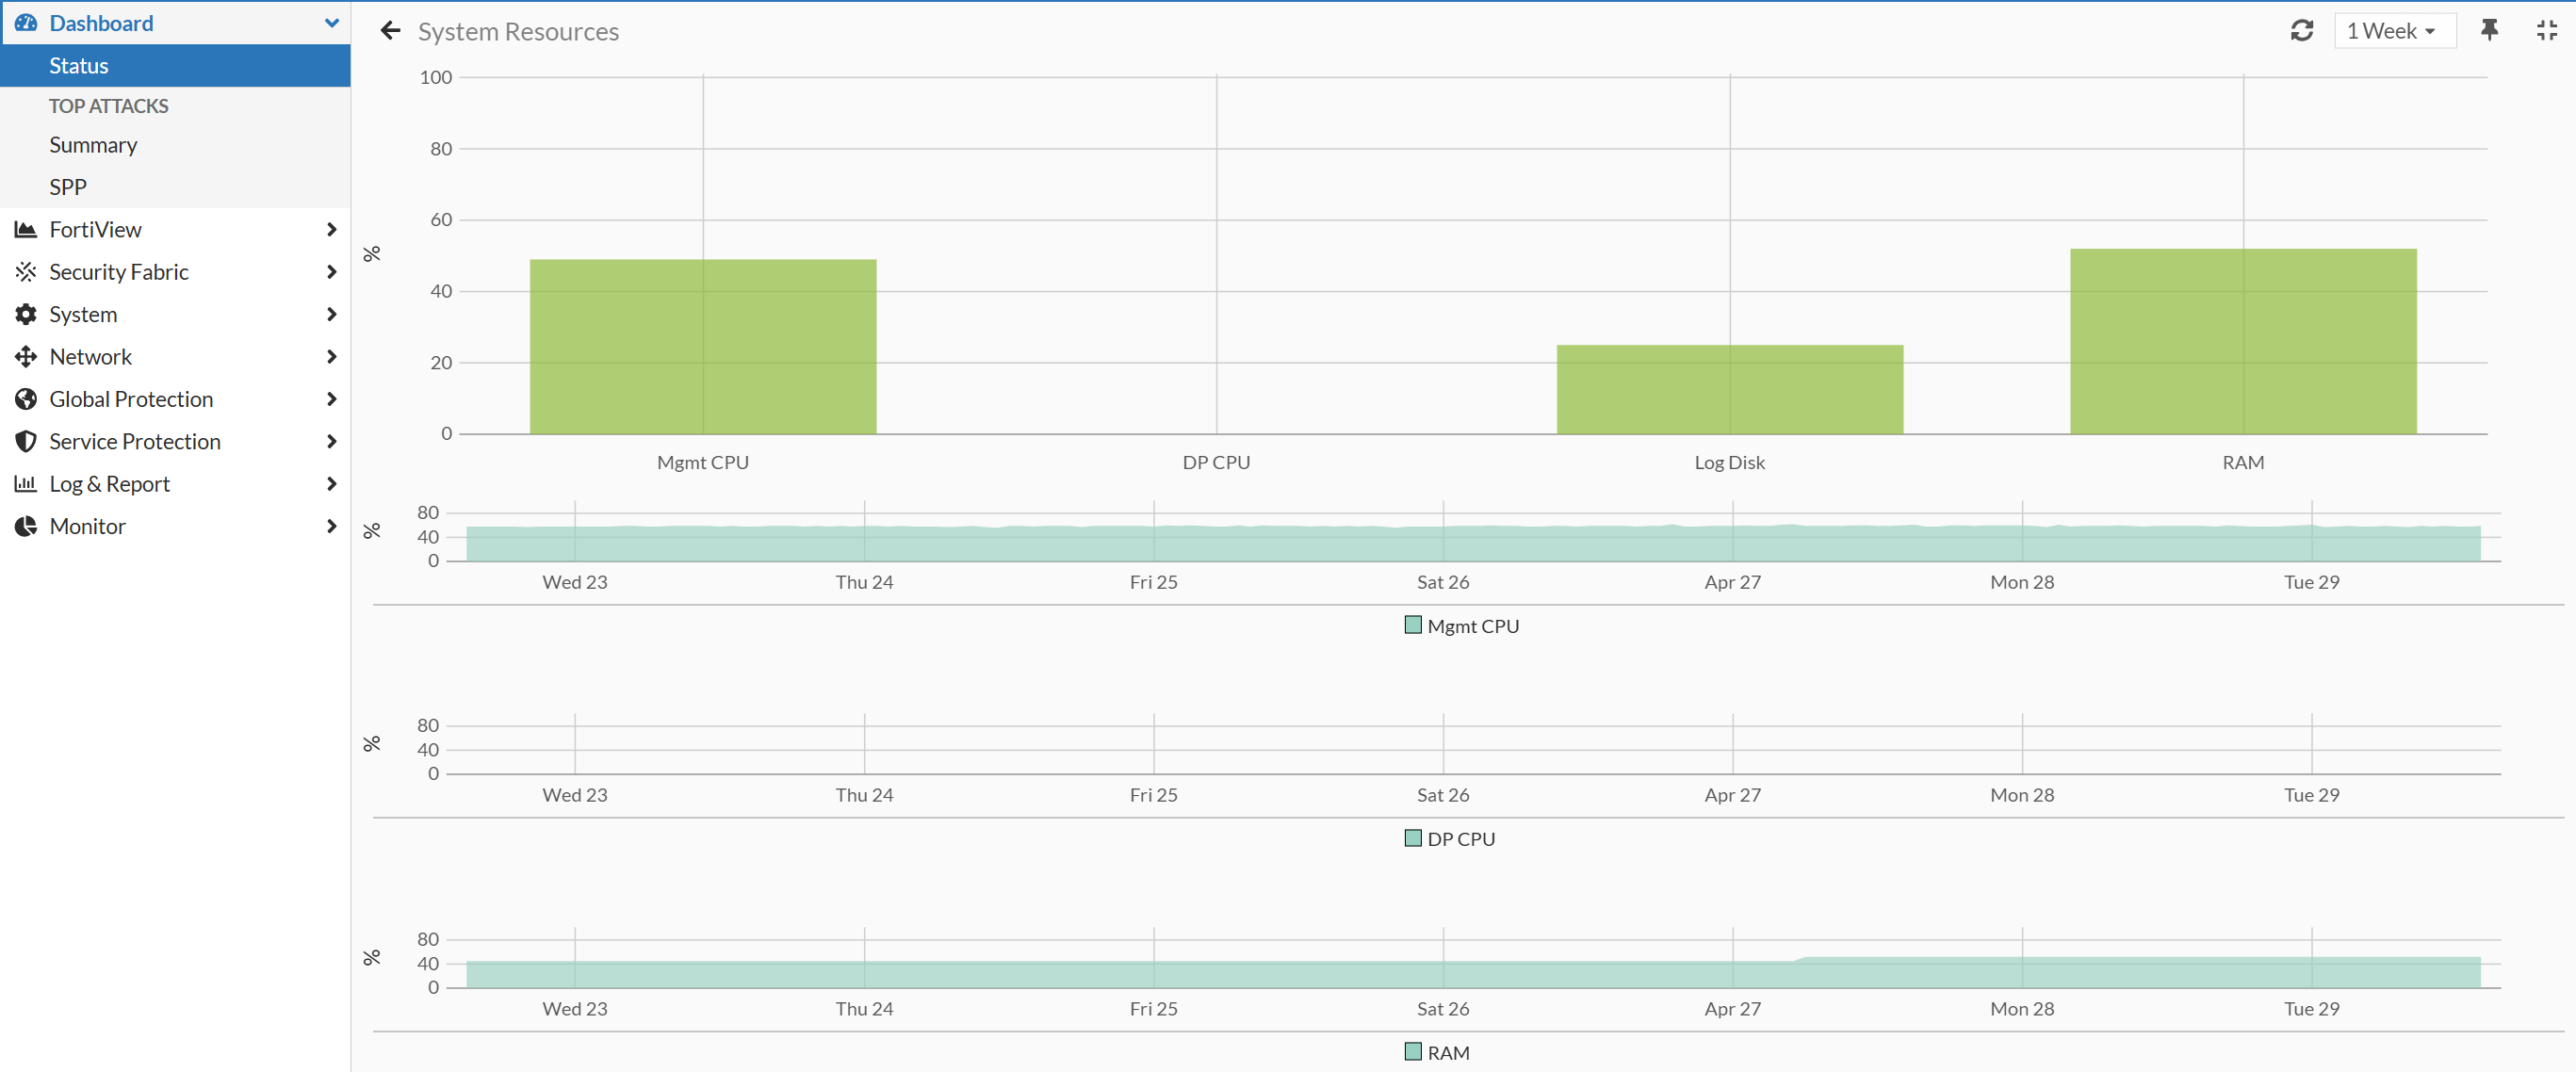Expand the System menu chevron

(332, 314)
